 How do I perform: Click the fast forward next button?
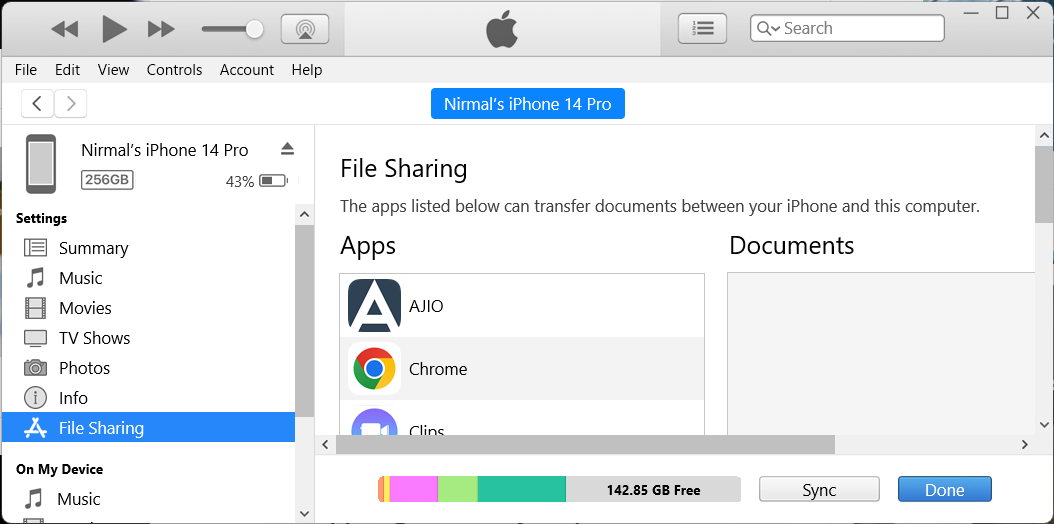pos(161,29)
